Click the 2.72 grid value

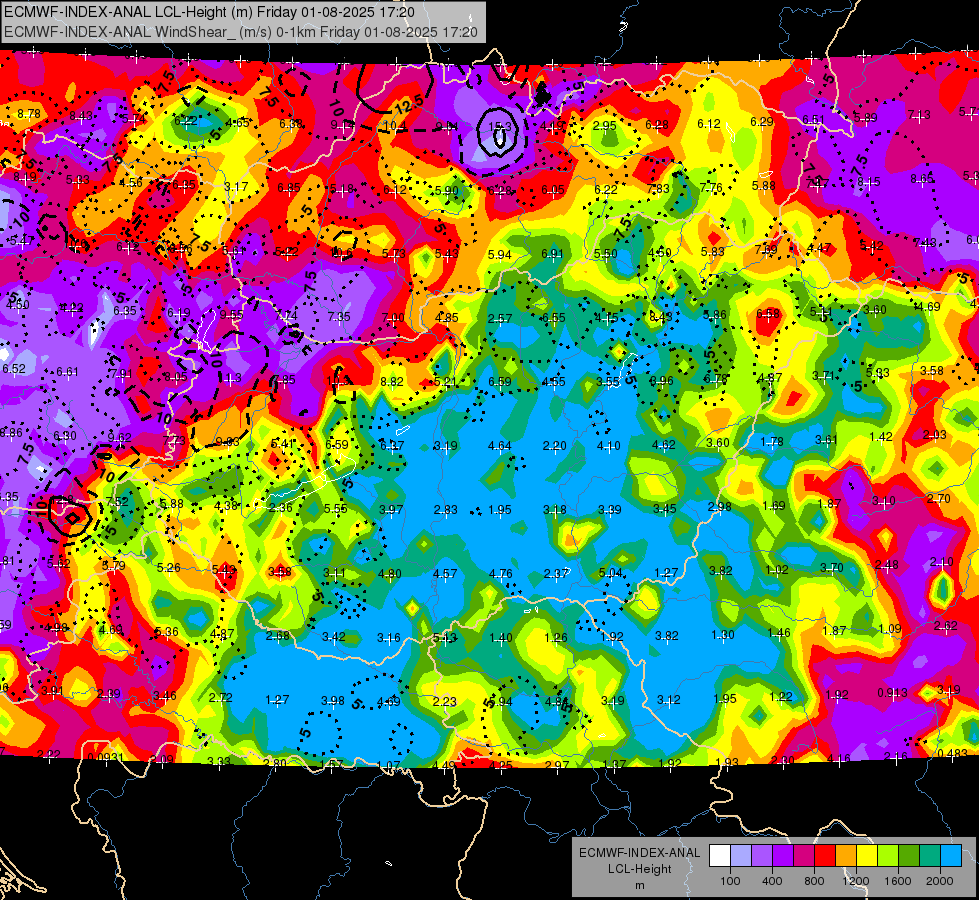pos(220,697)
